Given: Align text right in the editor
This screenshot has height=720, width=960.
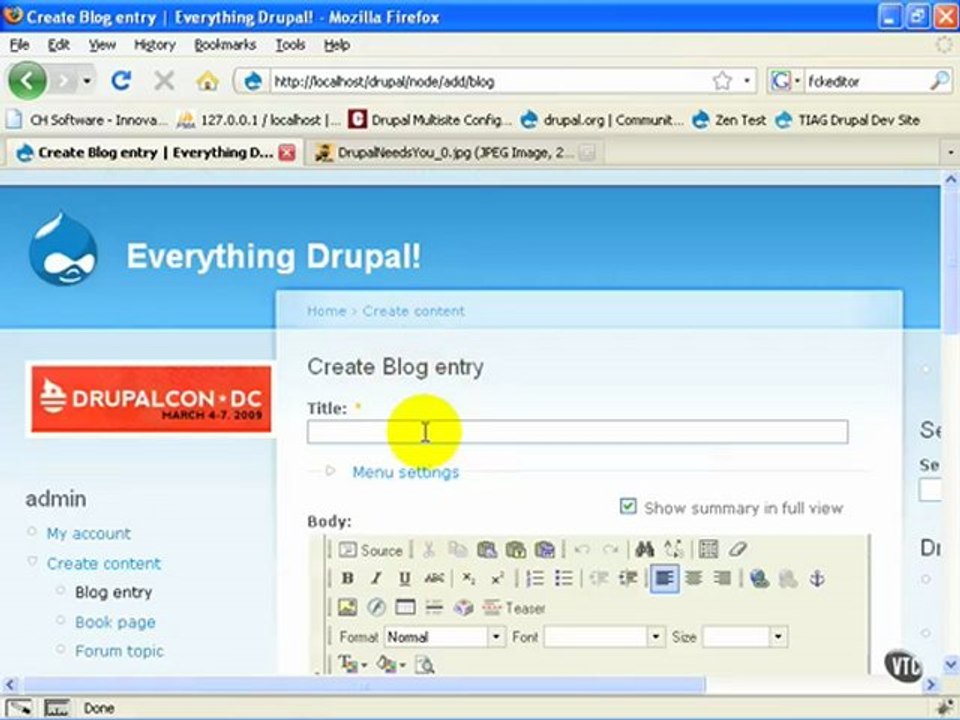Looking at the screenshot, I should (x=722, y=579).
